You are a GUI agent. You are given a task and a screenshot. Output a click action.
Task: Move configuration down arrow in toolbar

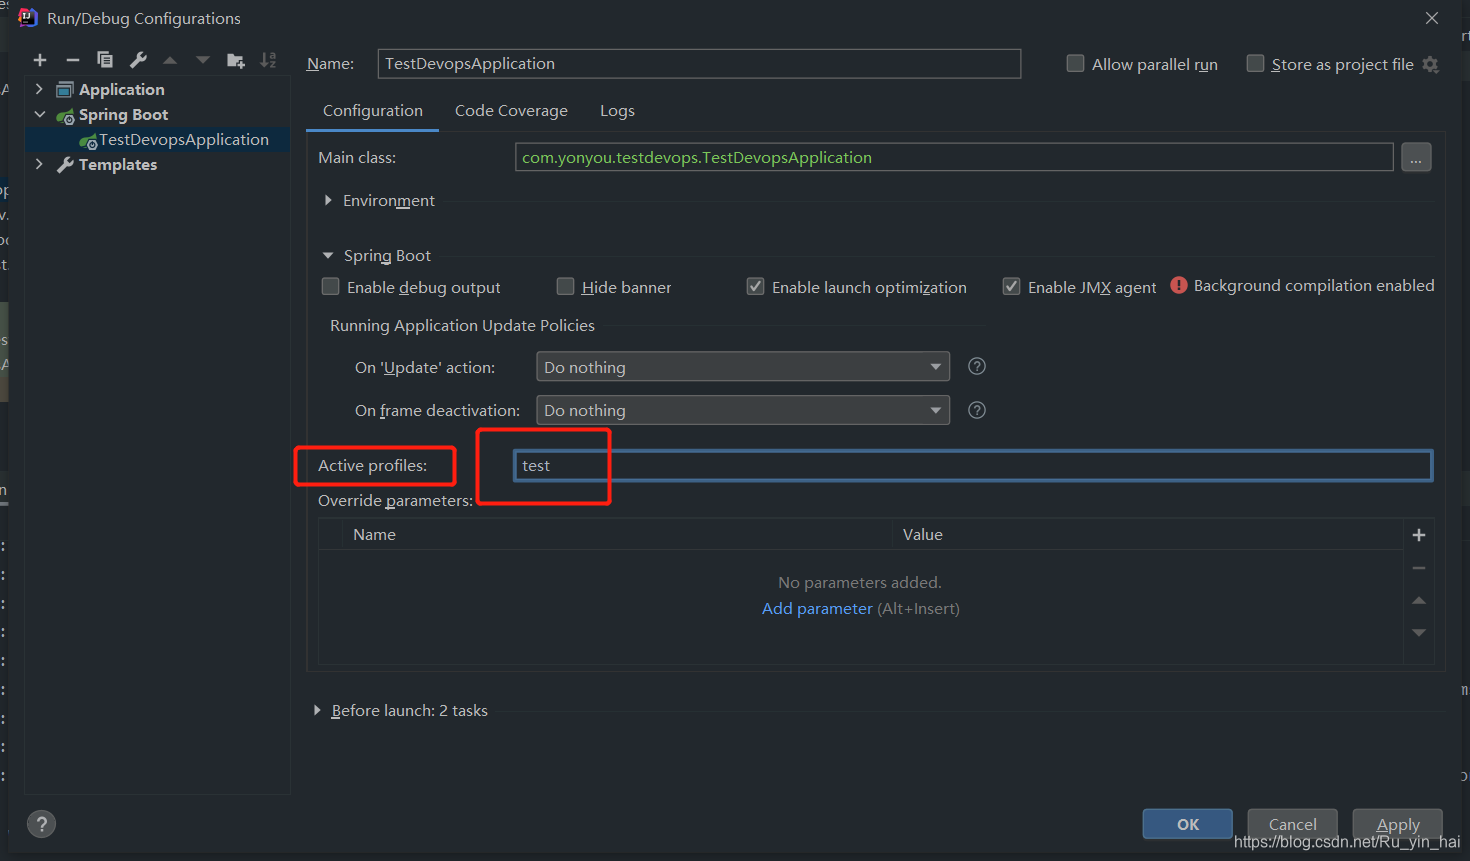tap(203, 60)
